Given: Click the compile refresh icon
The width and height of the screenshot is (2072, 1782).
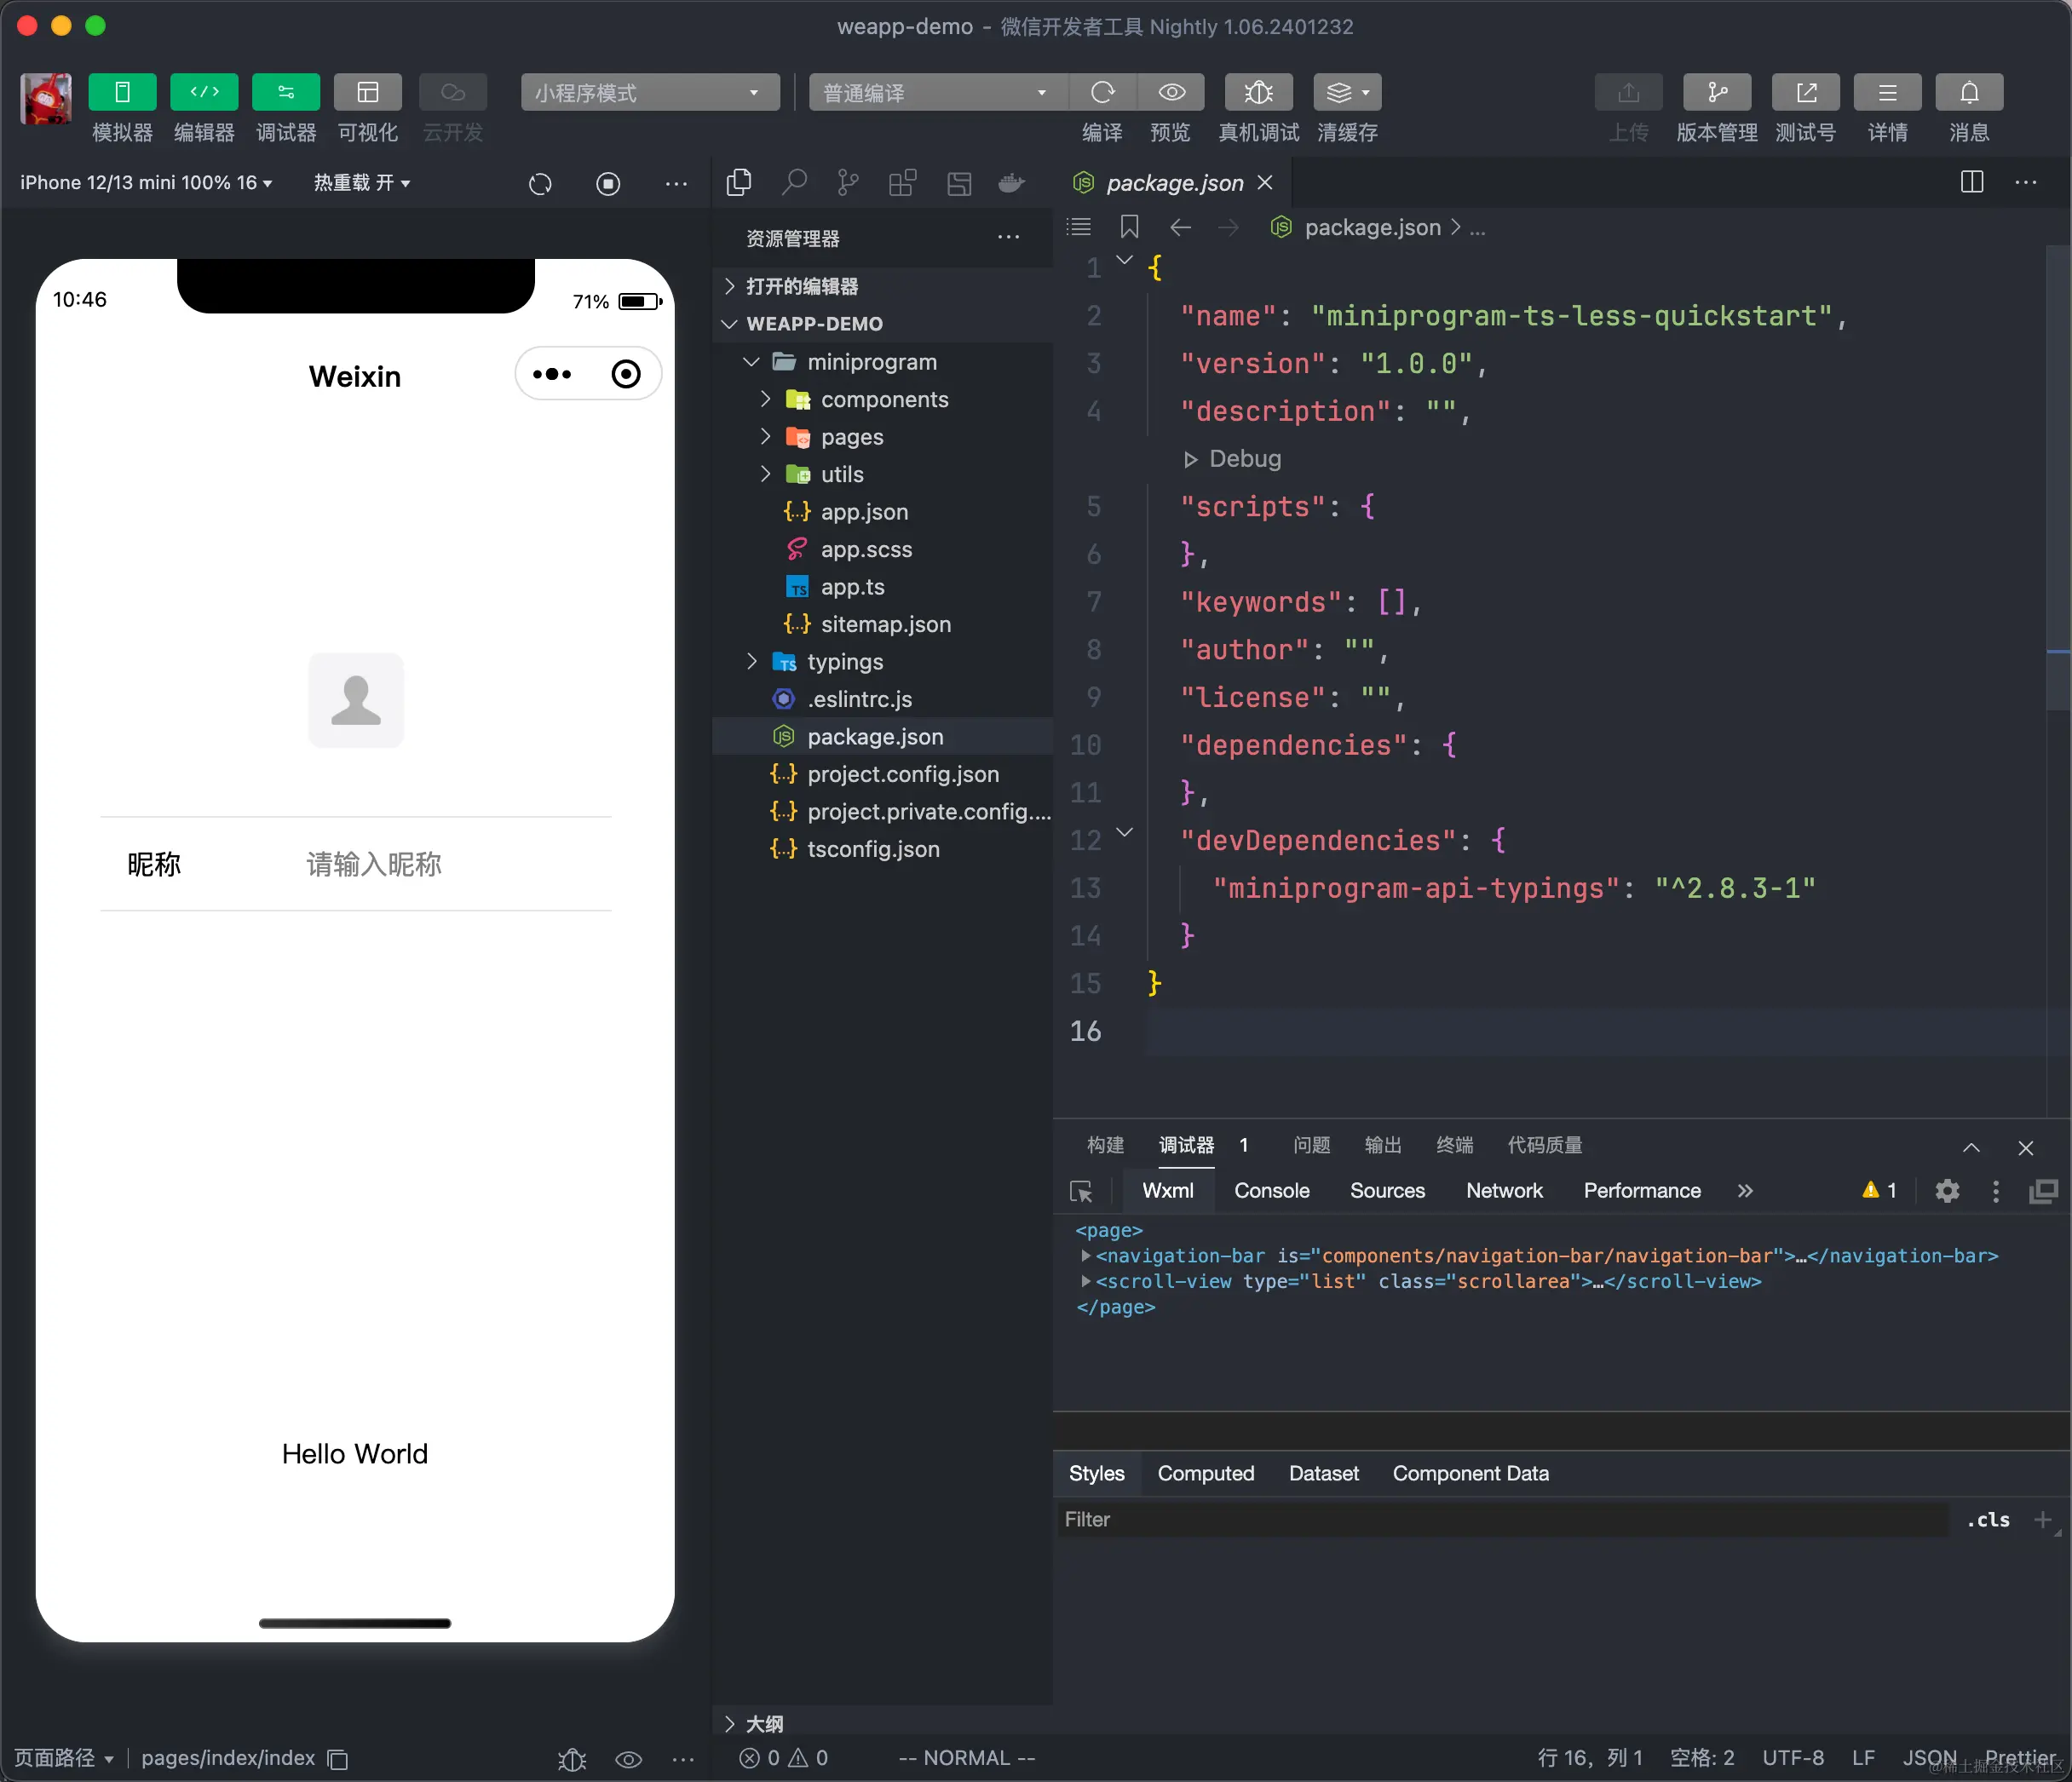Looking at the screenshot, I should click(x=1102, y=92).
